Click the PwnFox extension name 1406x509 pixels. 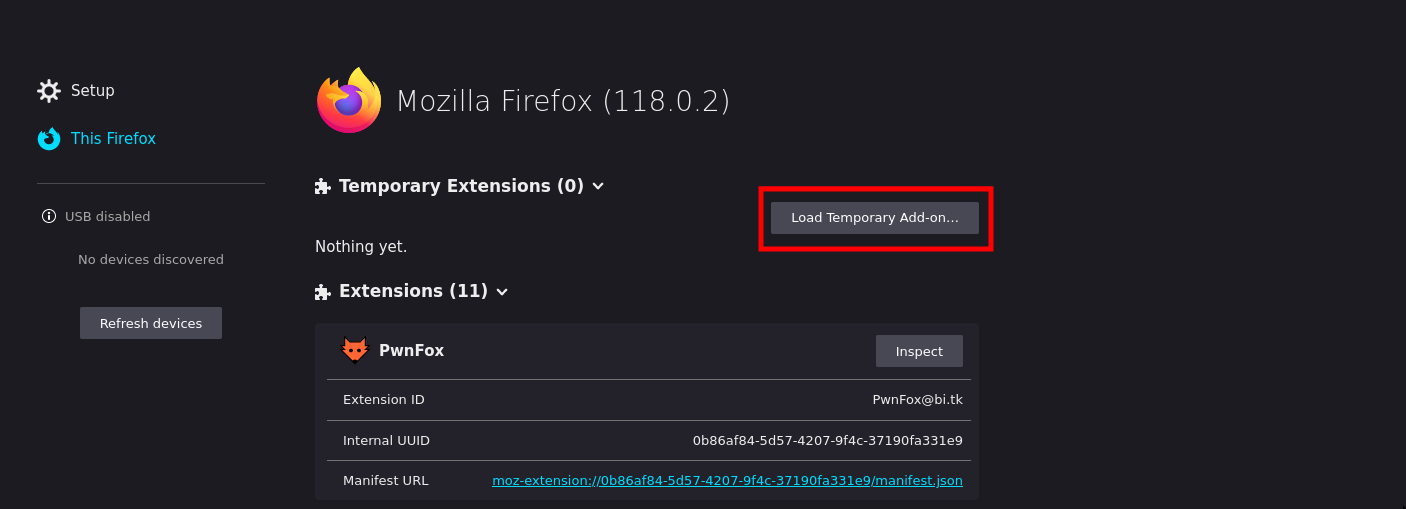[x=411, y=351]
